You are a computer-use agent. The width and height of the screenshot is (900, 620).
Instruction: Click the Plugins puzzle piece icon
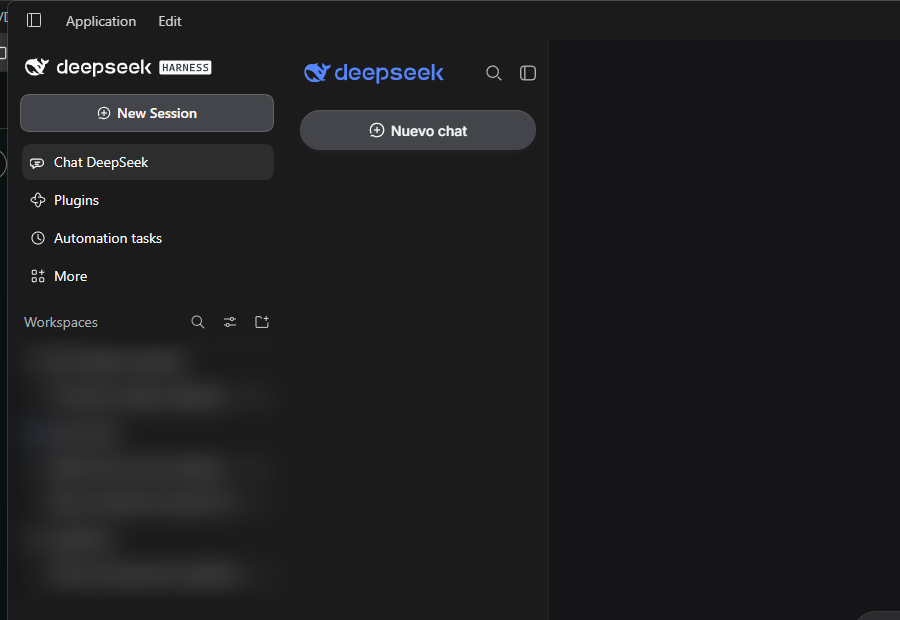point(38,200)
